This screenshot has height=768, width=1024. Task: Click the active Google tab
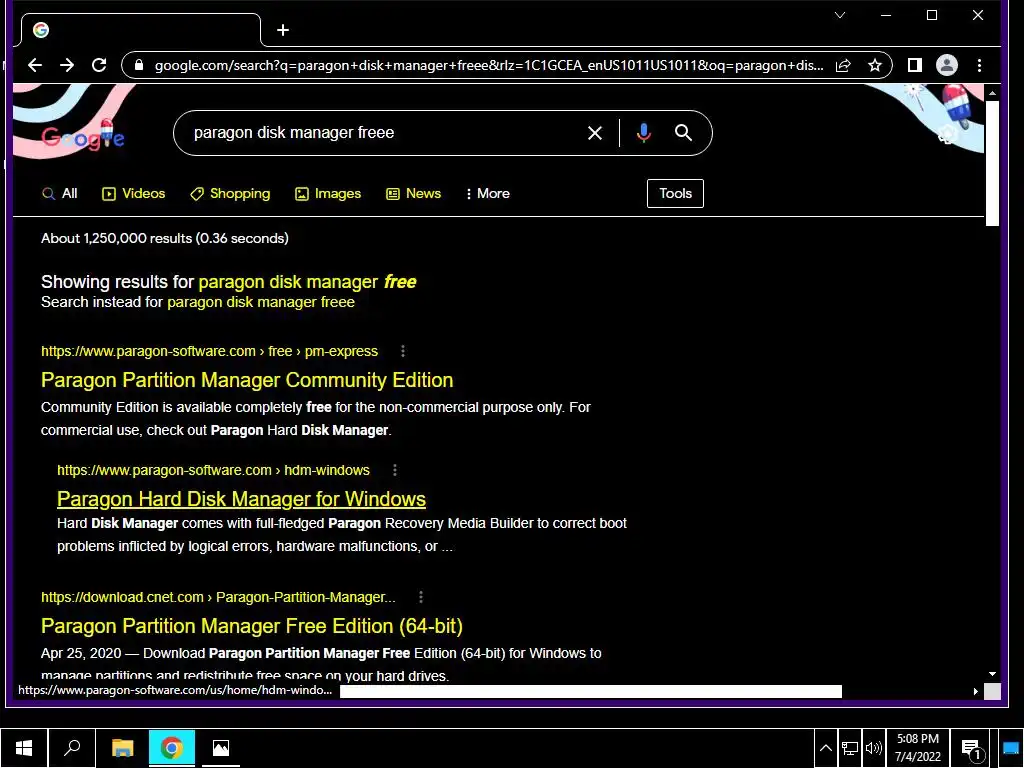click(x=140, y=30)
